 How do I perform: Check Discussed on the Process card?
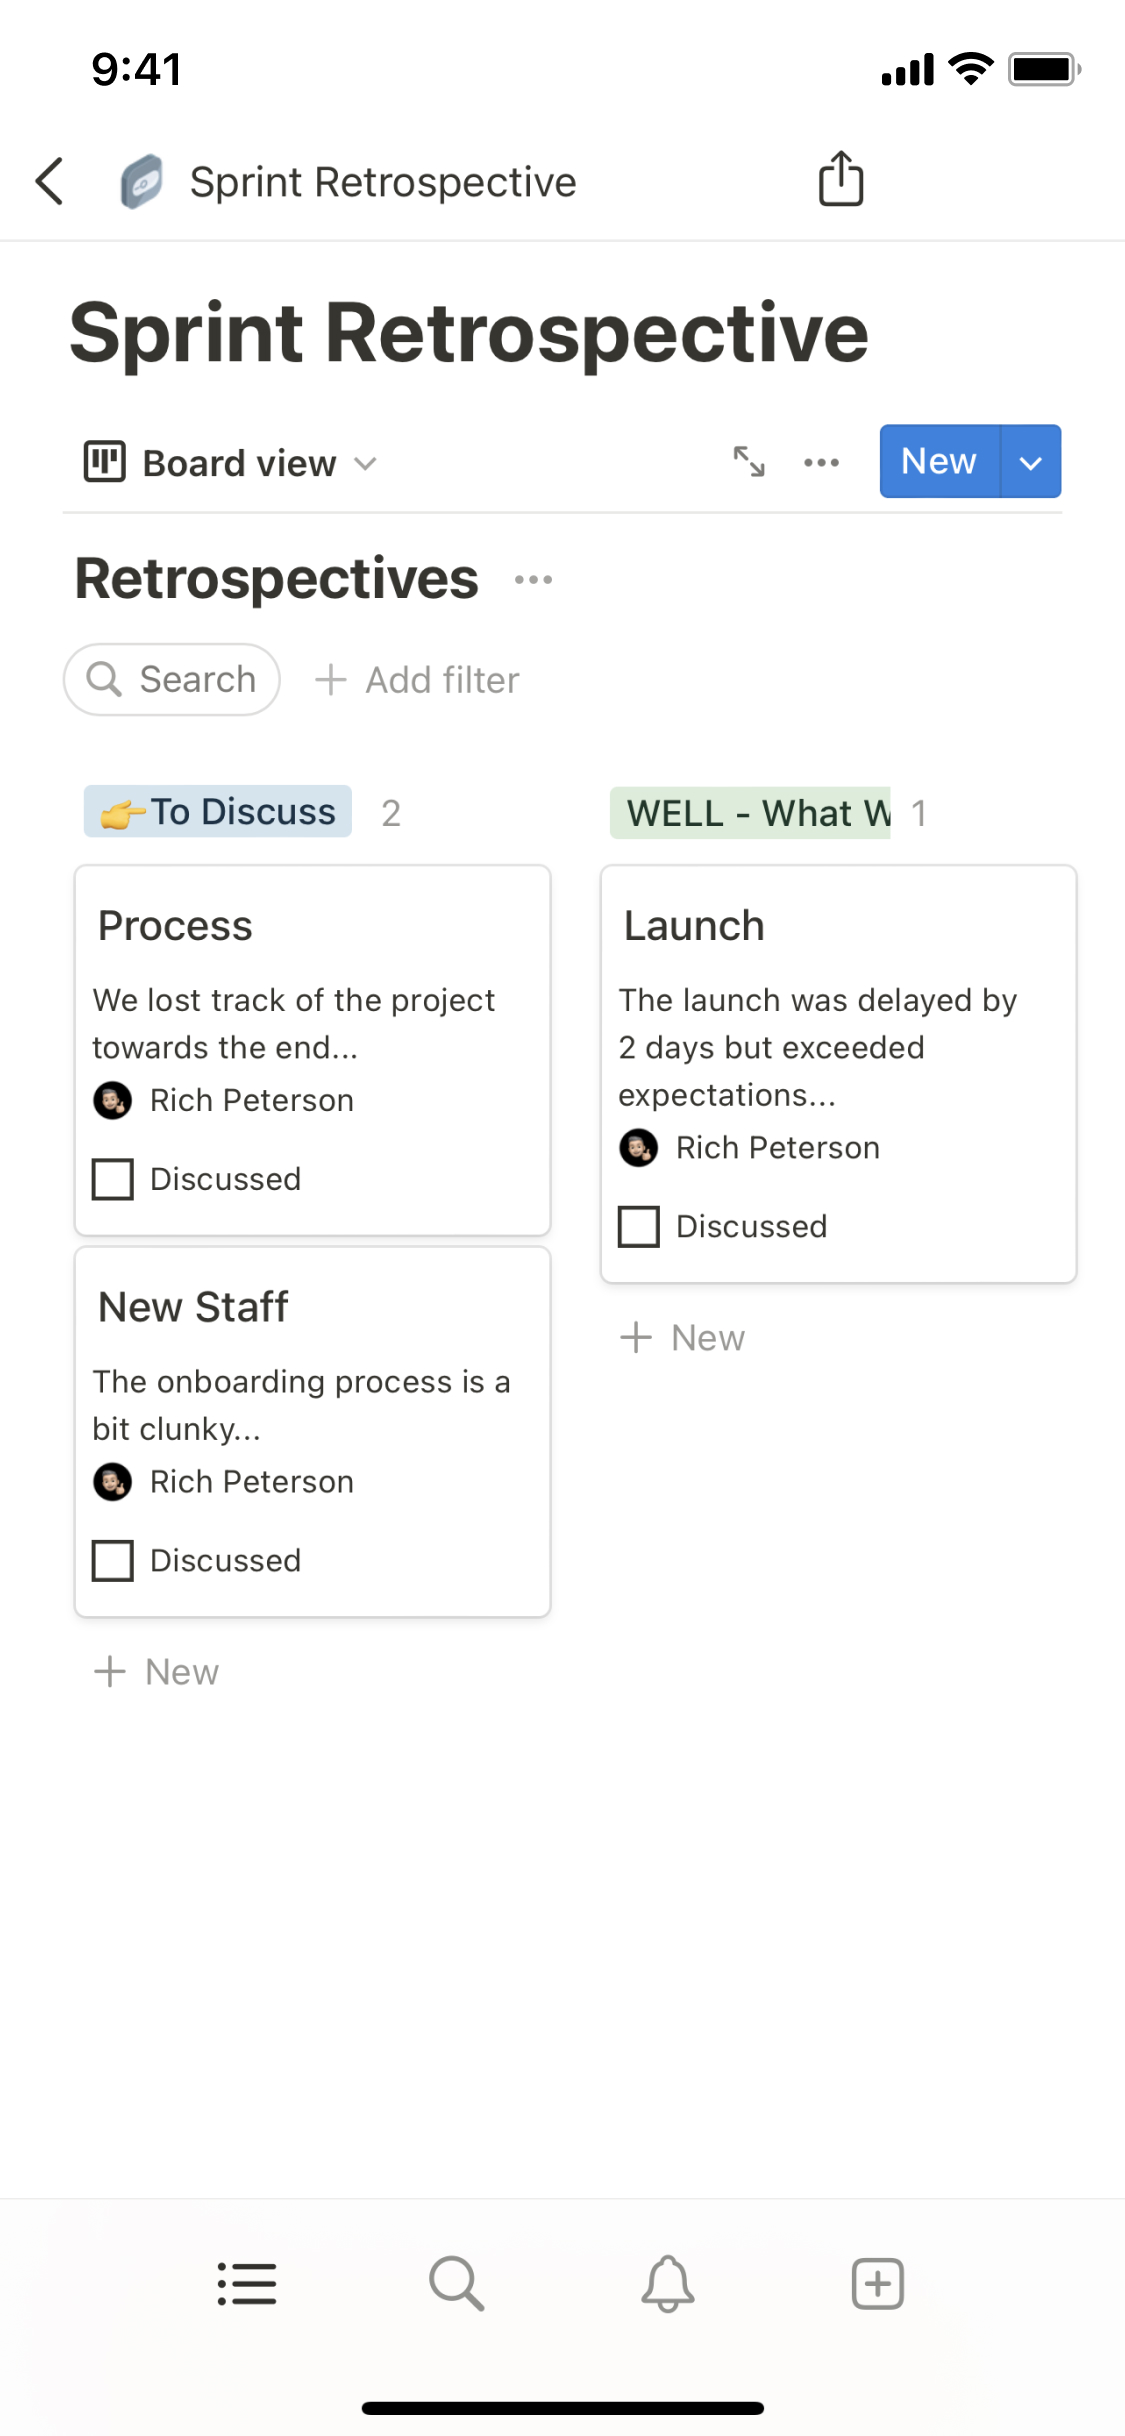pos(113,1179)
